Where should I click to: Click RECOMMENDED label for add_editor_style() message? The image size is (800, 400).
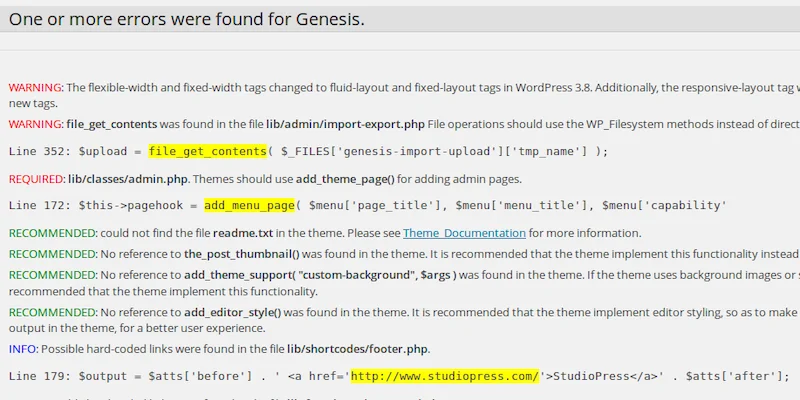[53, 312]
